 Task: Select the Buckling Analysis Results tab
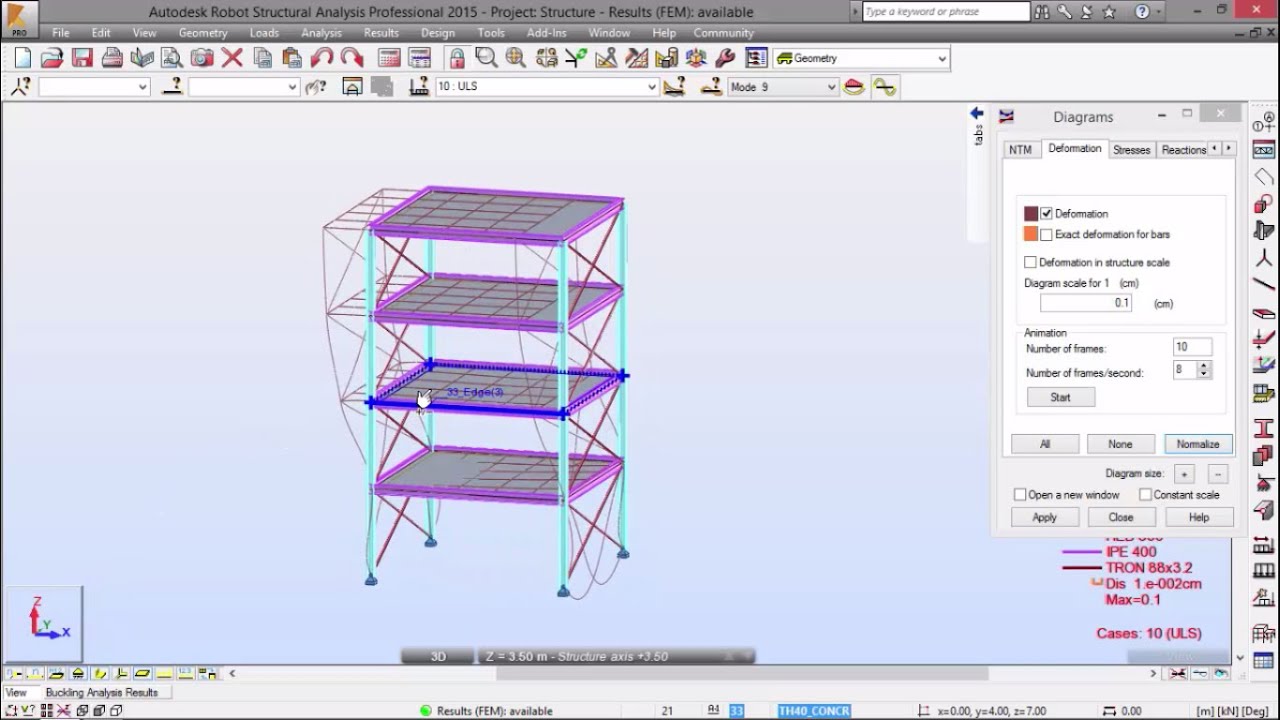pos(101,692)
